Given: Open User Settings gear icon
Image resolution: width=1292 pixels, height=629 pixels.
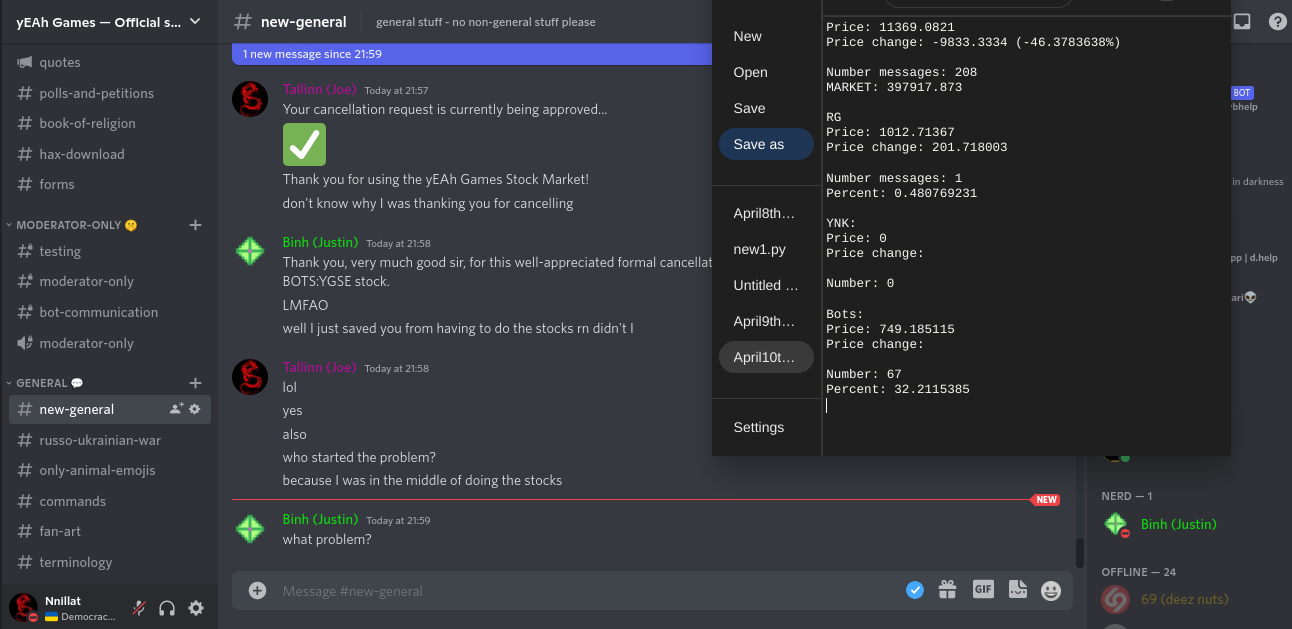Looking at the screenshot, I should pyautogui.click(x=196, y=608).
